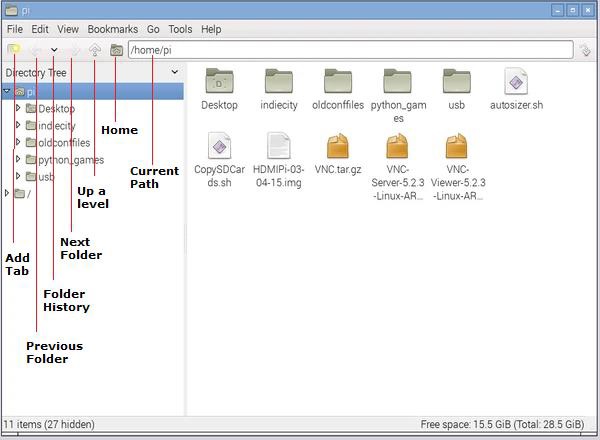Open the Edit menu
Screen dimensions: 600x440
[x=40, y=29]
